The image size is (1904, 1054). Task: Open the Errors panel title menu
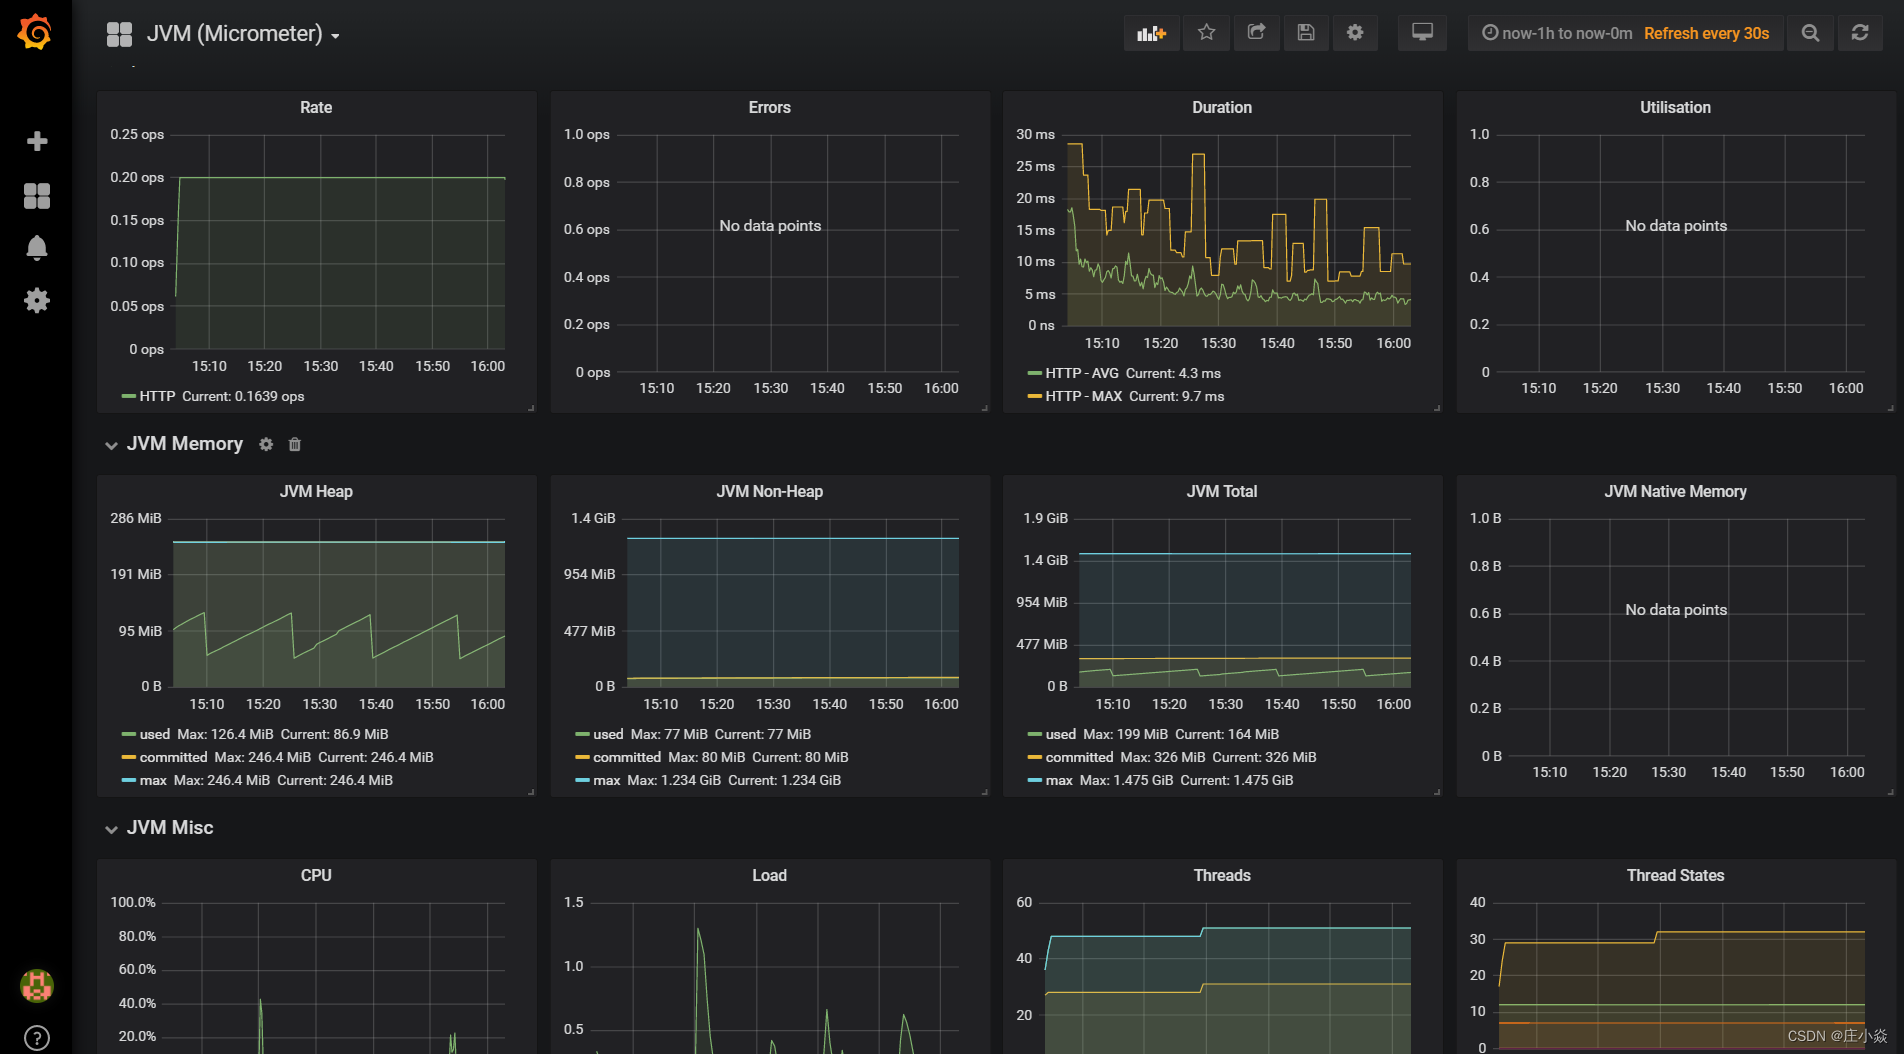click(x=769, y=107)
